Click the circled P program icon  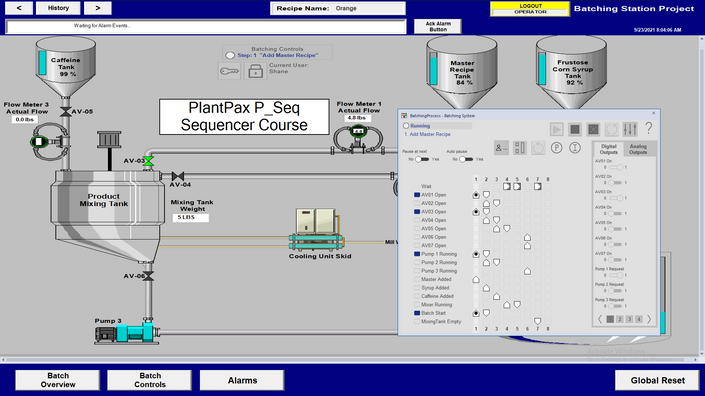(x=556, y=148)
